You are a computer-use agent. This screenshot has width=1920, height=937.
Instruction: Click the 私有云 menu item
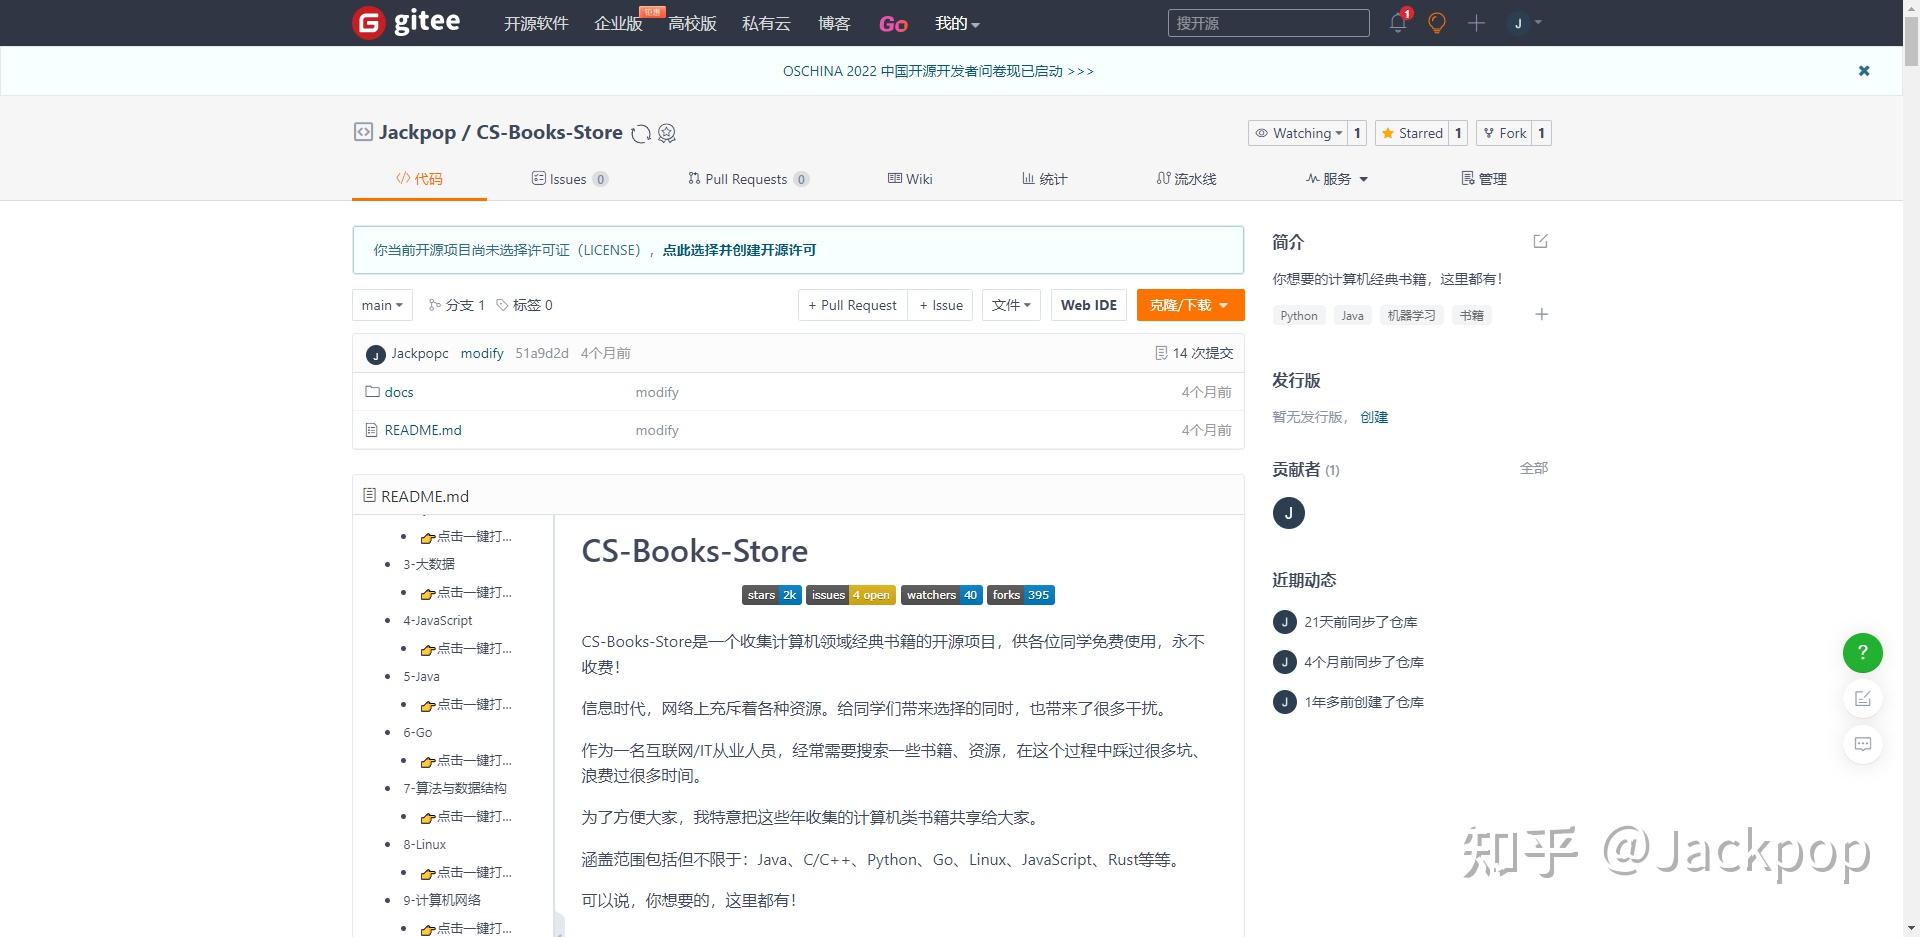pyautogui.click(x=766, y=23)
